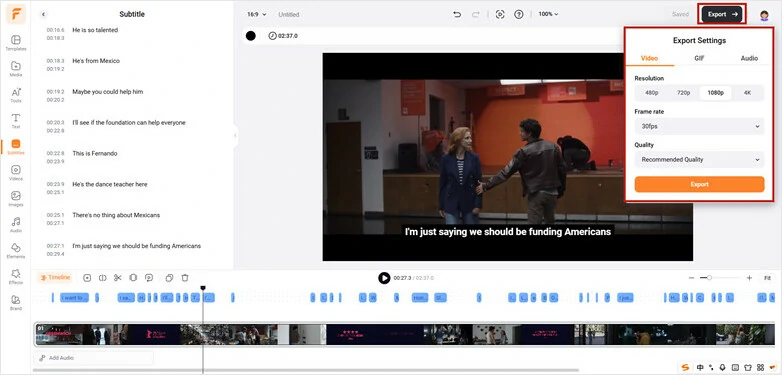
Task: Click the scissors cut icon on timeline toolbar
Action: [x=118, y=278]
